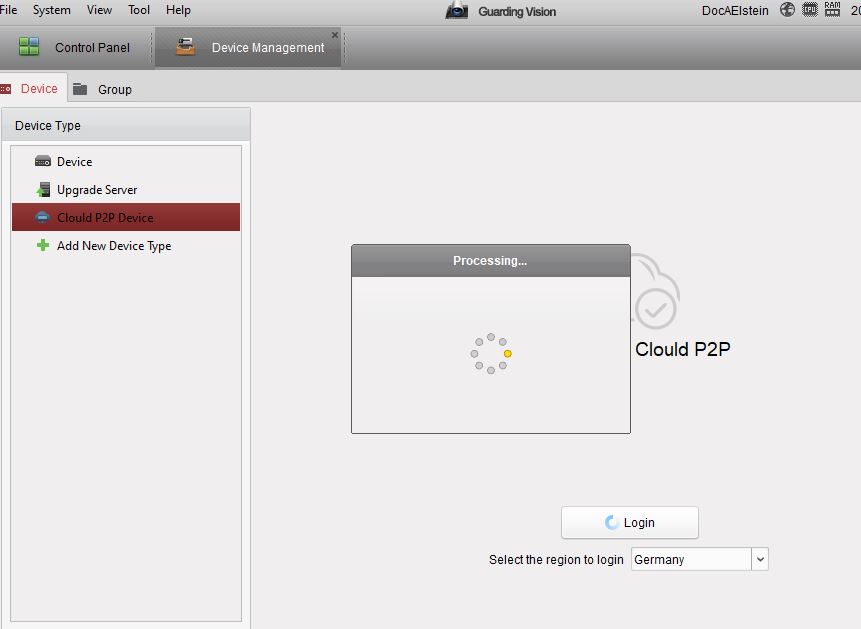Click the Select the region to login label
Viewport: 861px width, 629px height.
(556, 560)
